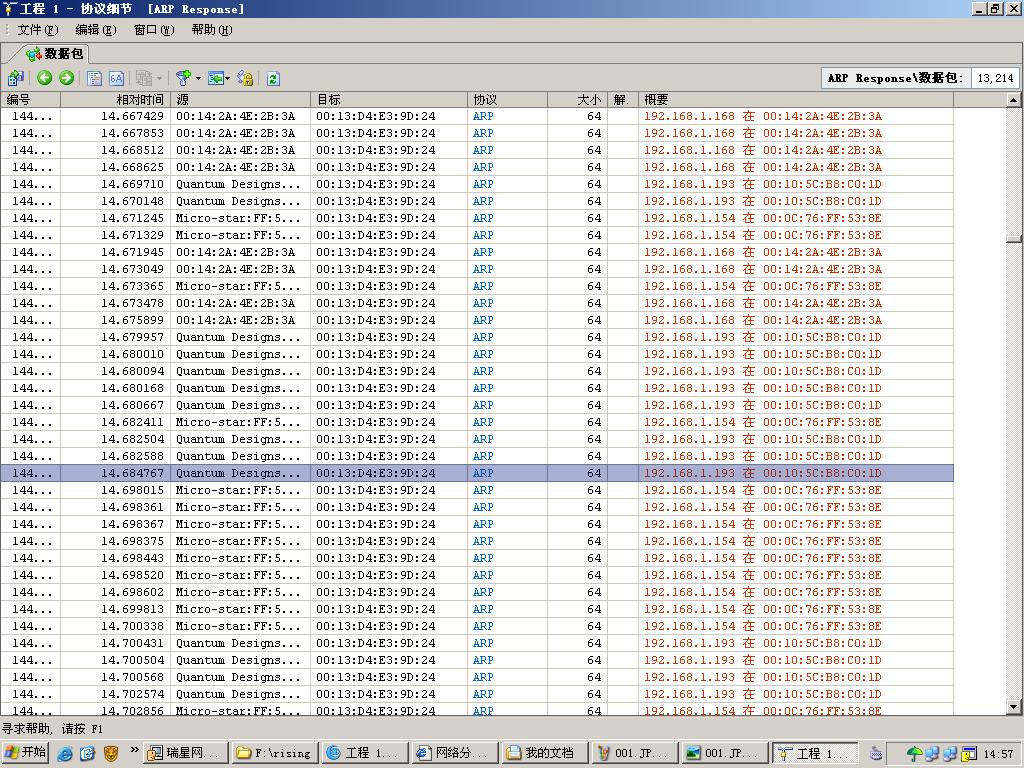Click the green arrow window toolbar icon
1024x768 pixels.
(215, 78)
